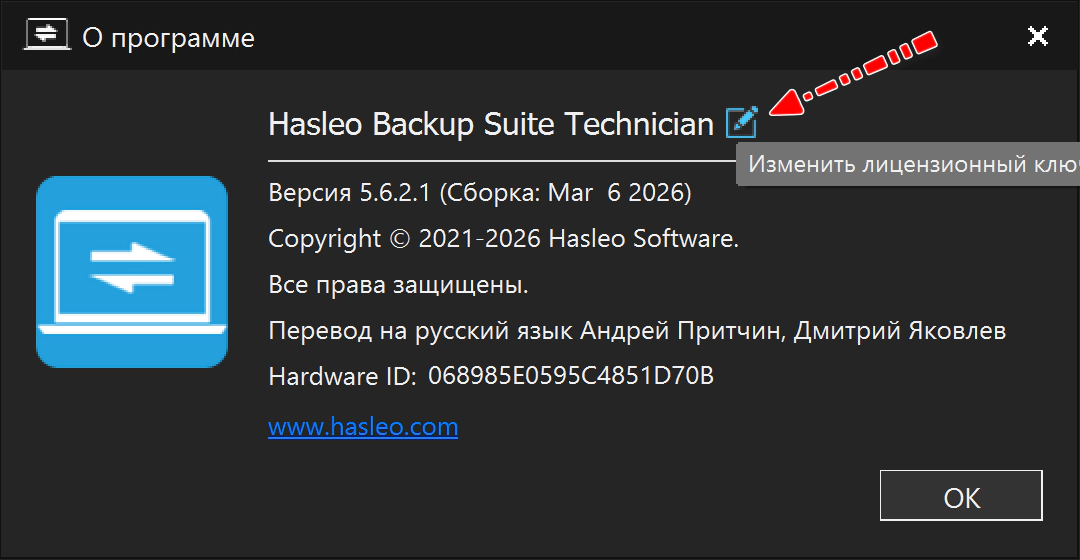This screenshot has height=560, width=1080.
Task: Click the Все права защищены line
Action: coord(398,285)
